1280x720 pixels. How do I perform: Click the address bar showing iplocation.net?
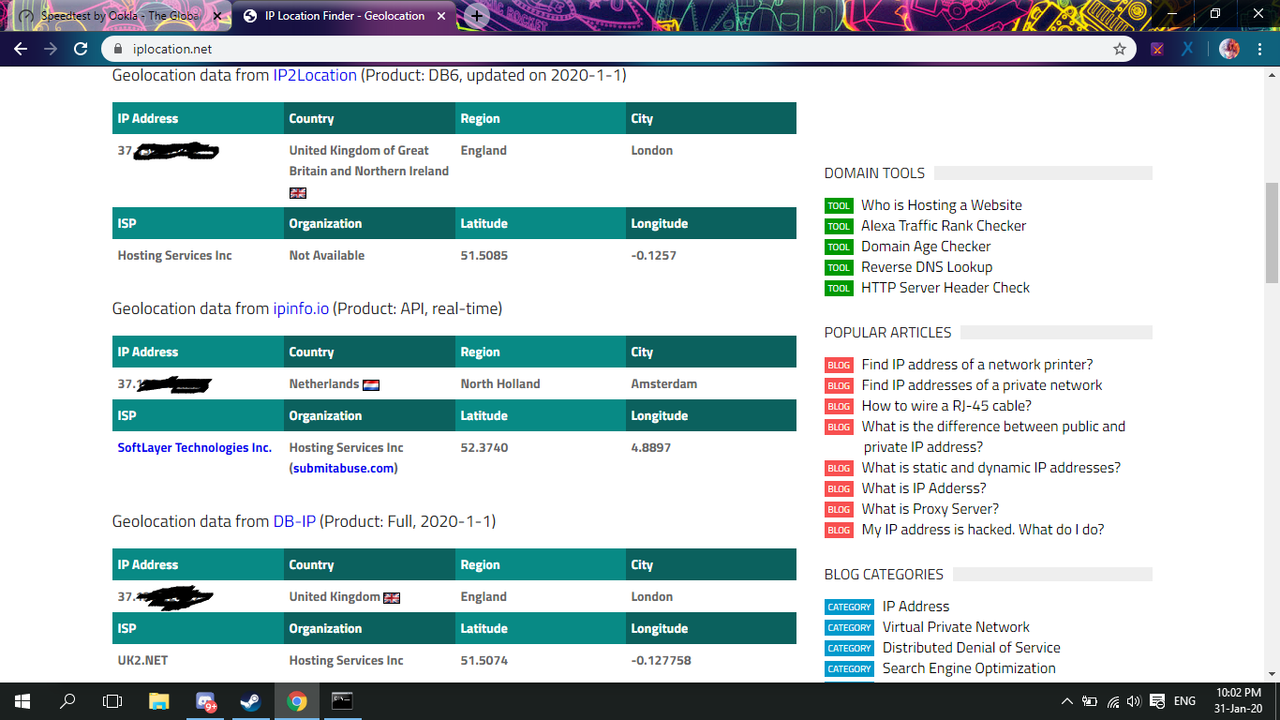(x=618, y=49)
